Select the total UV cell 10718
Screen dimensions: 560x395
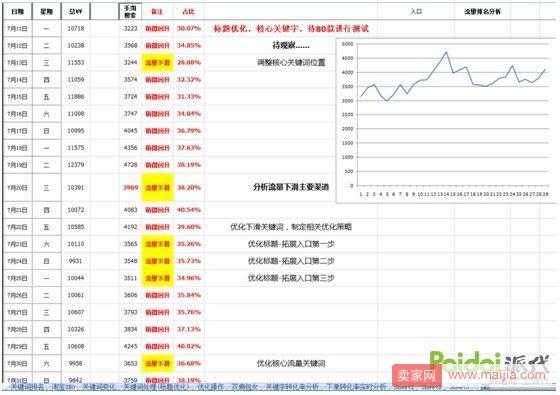(x=76, y=29)
